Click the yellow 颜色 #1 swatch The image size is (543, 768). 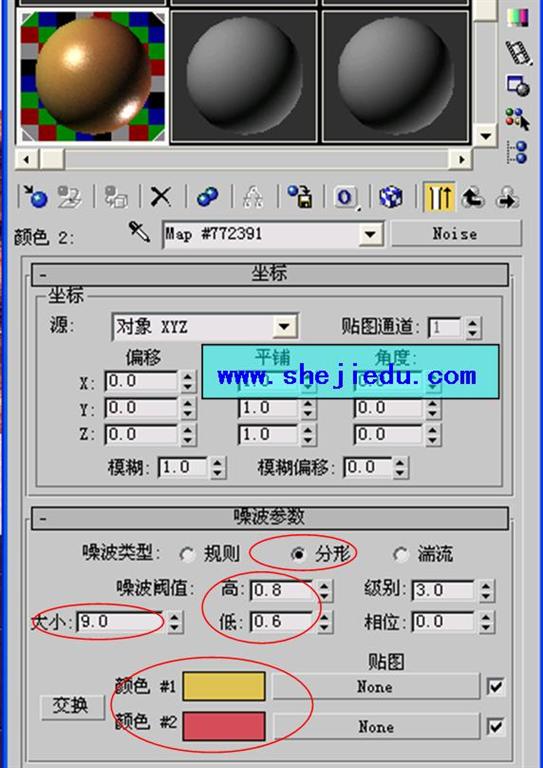[x=224, y=686]
